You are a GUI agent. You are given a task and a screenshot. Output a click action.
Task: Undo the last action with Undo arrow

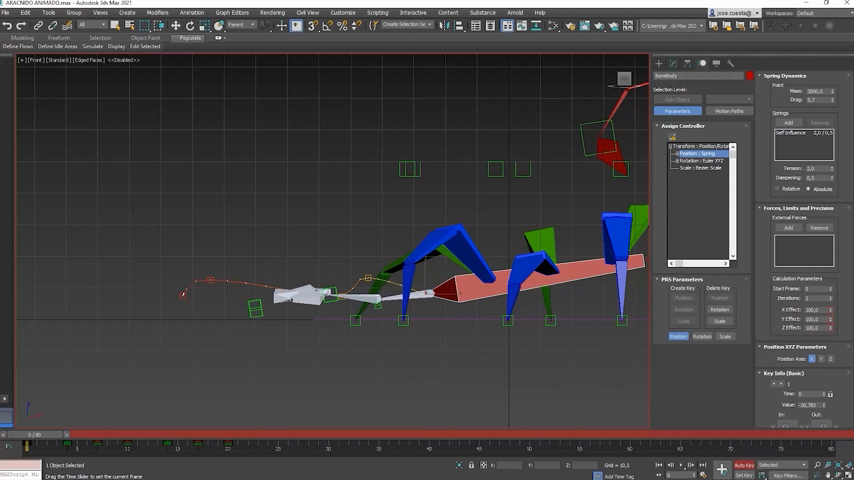[7, 26]
